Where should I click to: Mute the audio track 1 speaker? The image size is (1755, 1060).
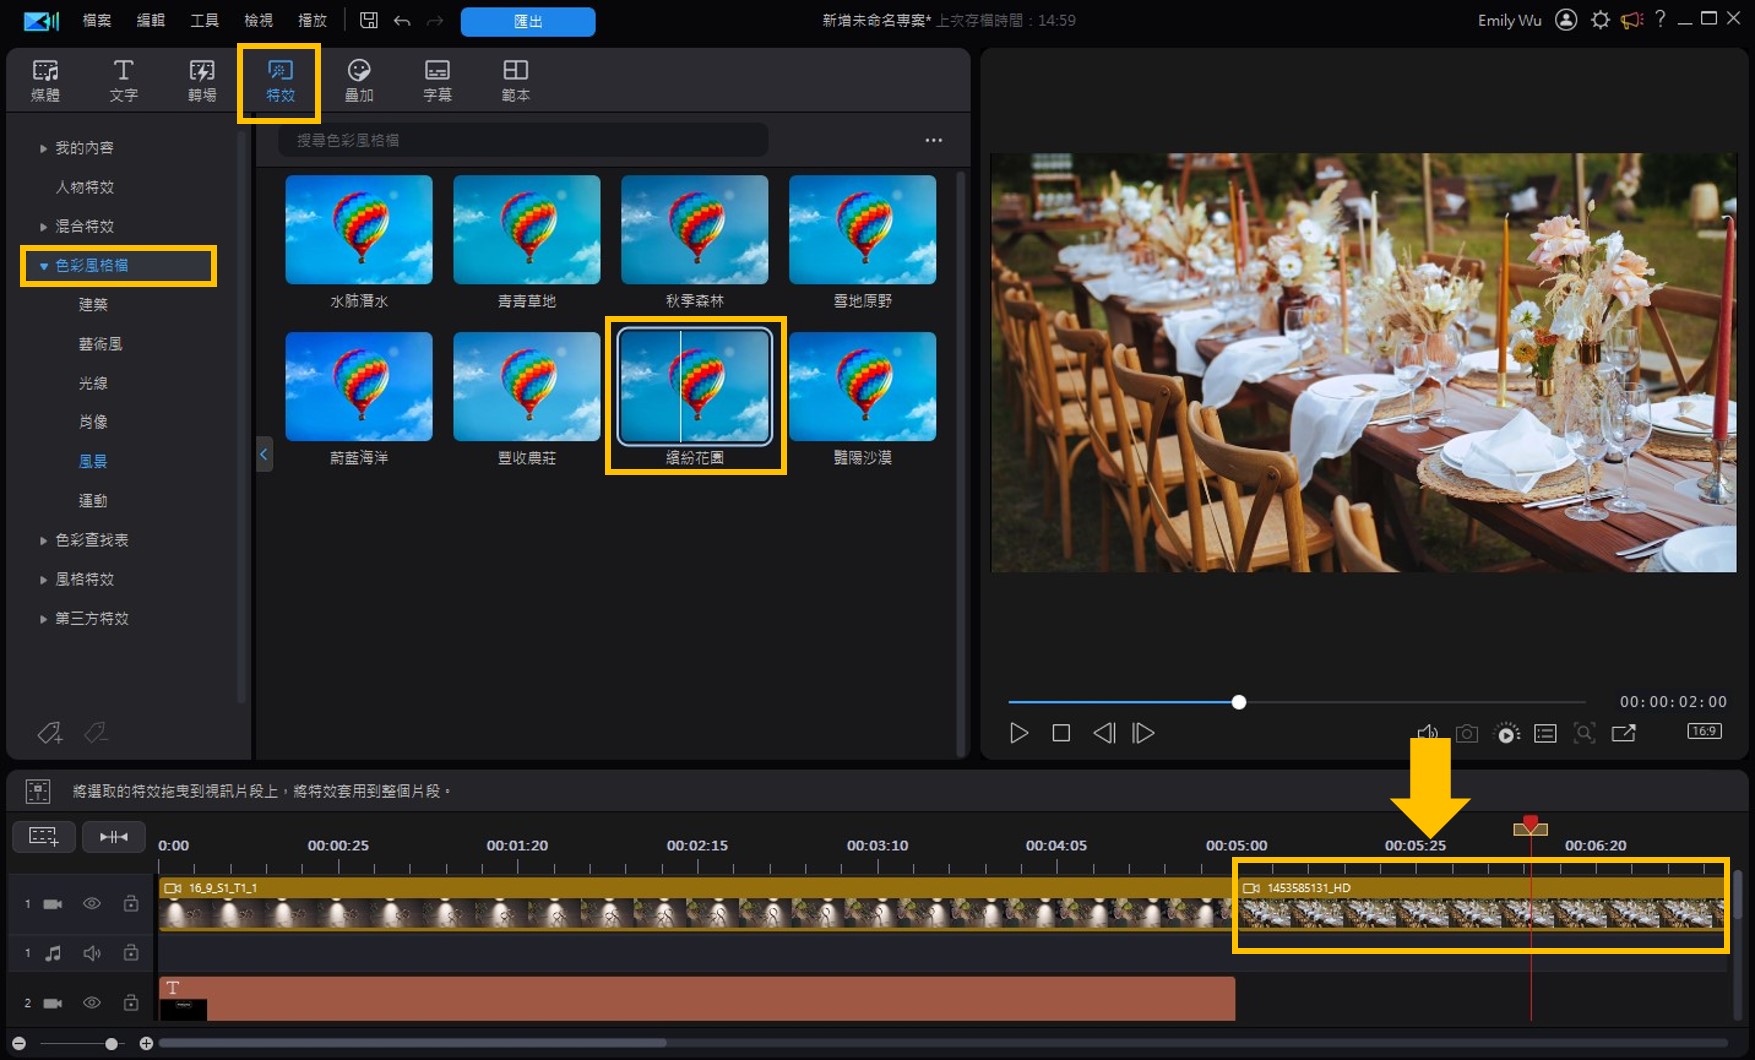[x=92, y=953]
